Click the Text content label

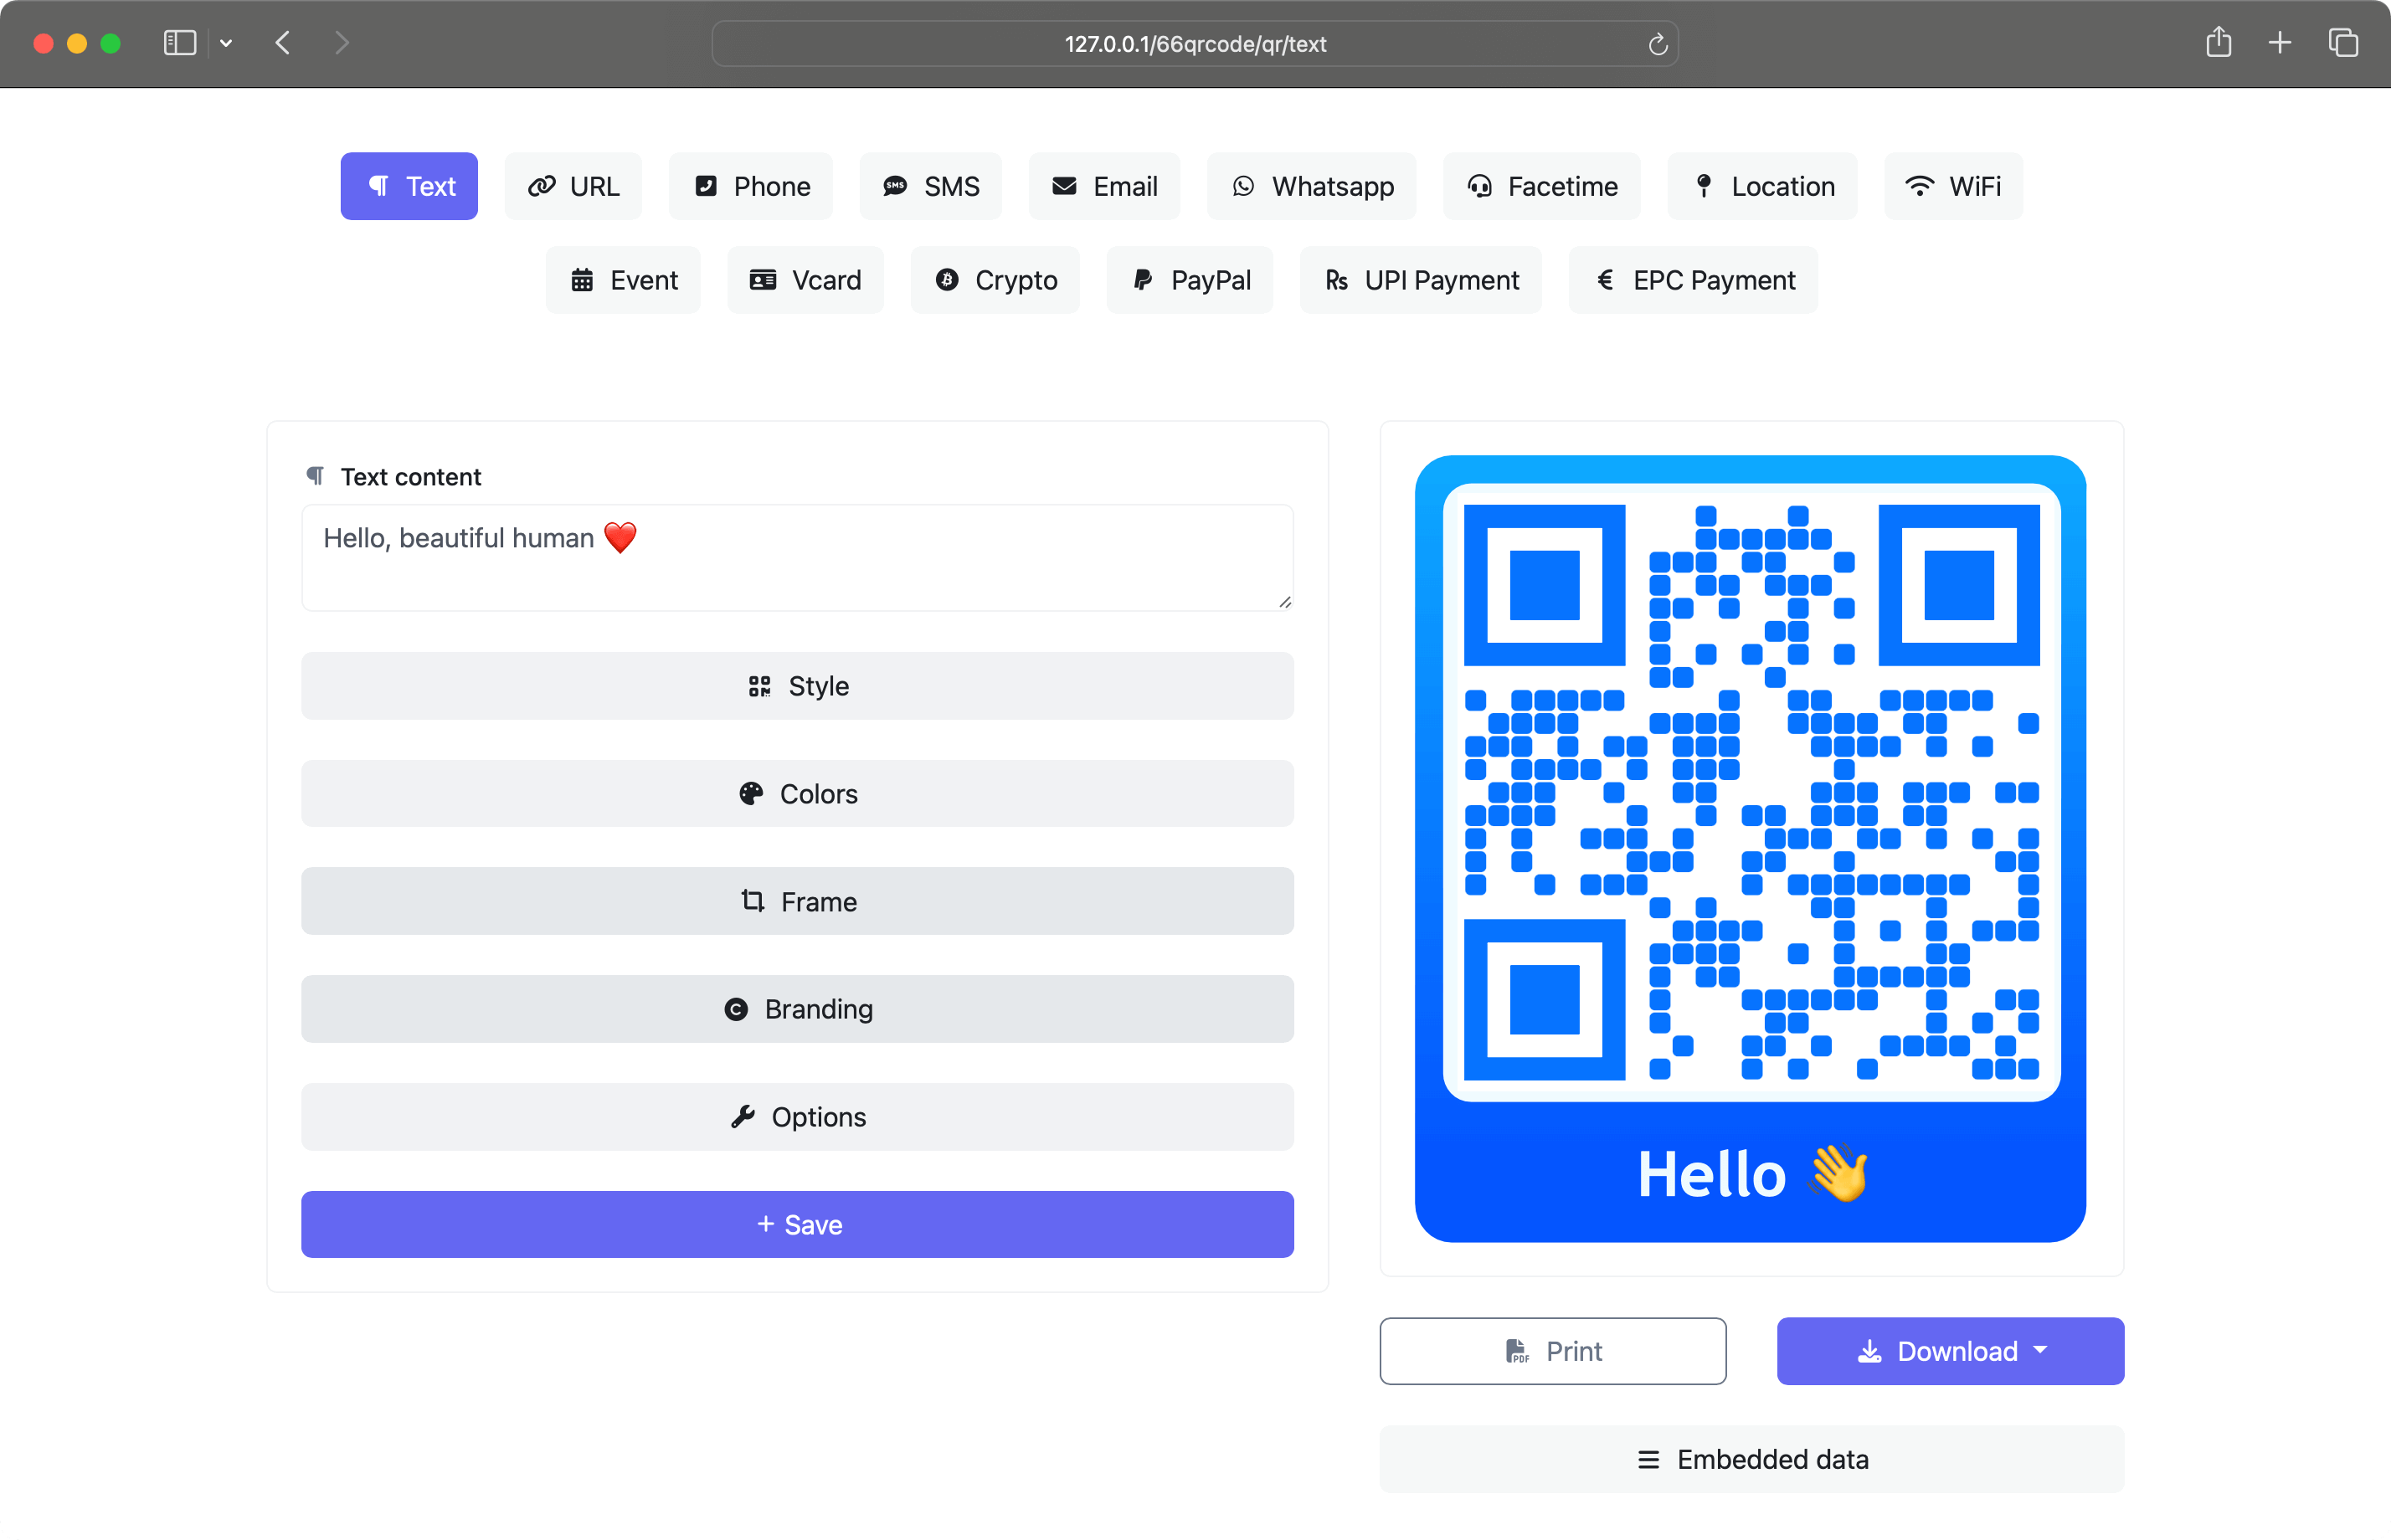pos(410,477)
